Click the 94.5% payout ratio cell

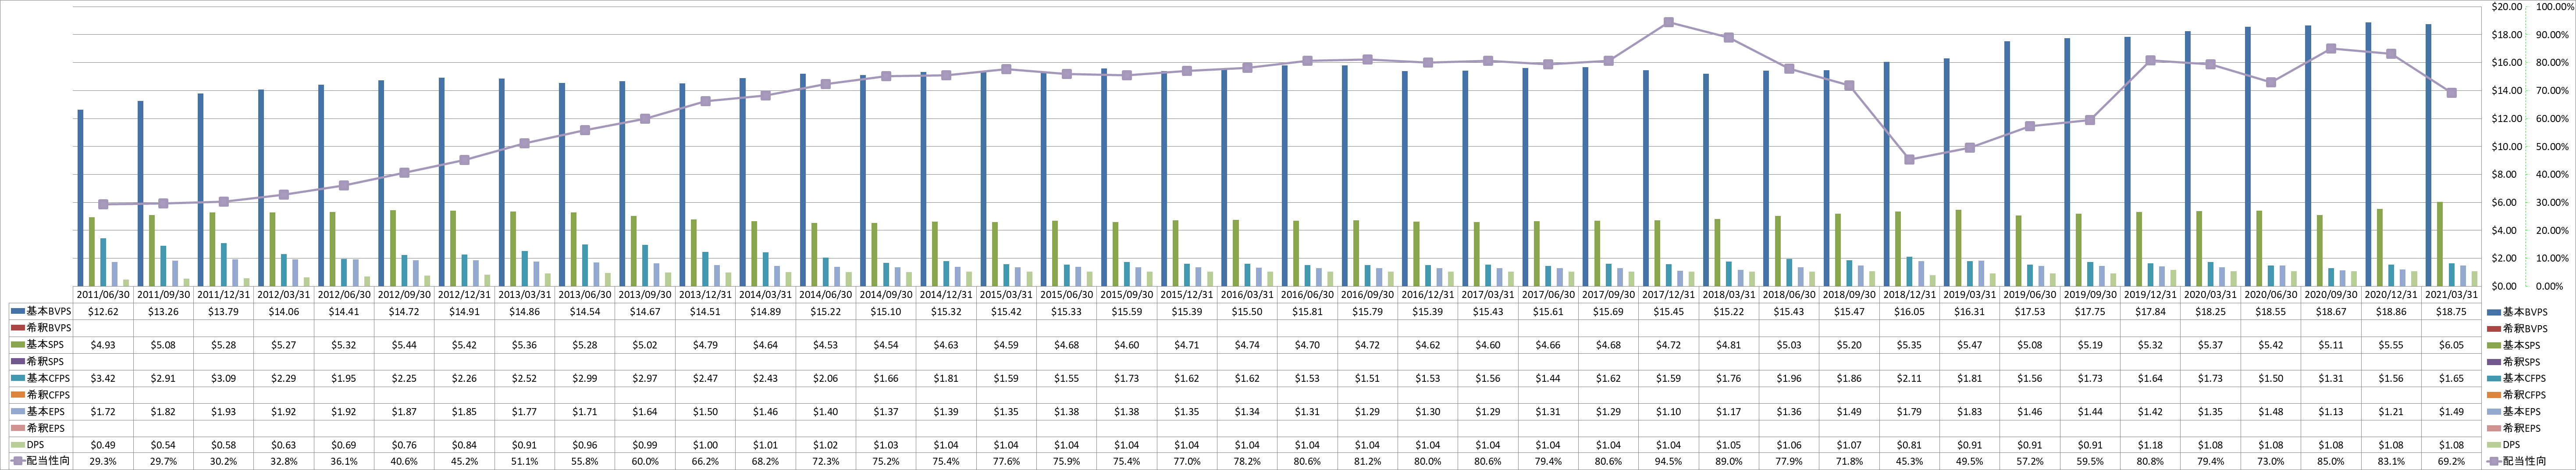click(x=1669, y=461)
